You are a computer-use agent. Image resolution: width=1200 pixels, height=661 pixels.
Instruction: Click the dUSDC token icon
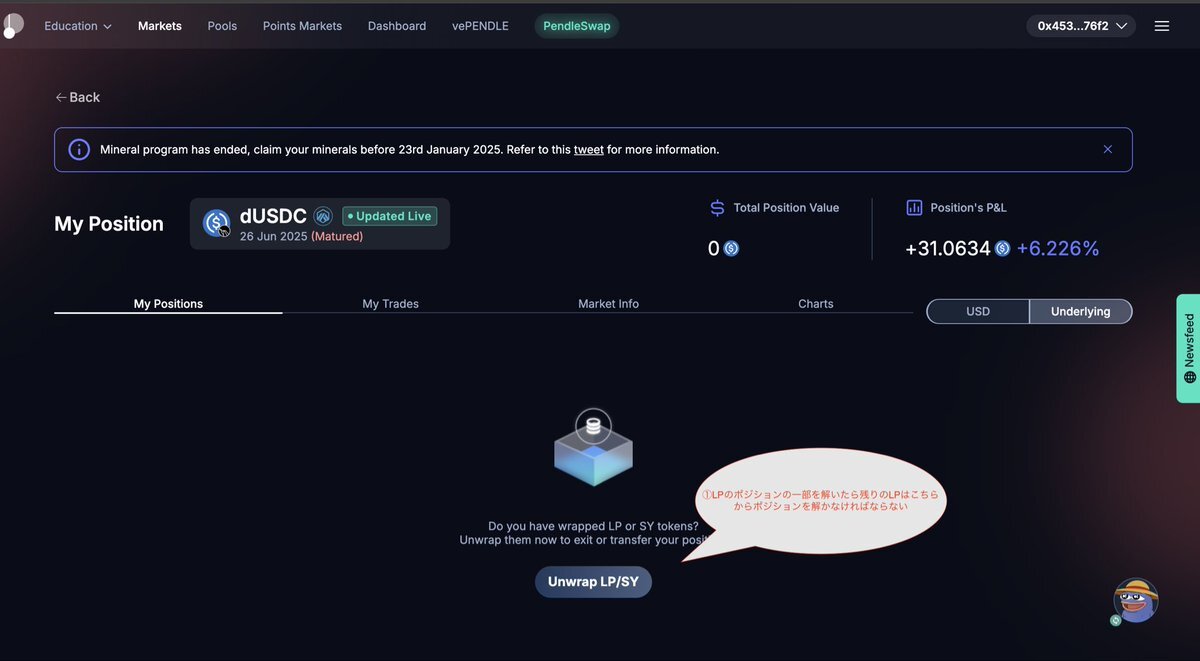(216, 223)
